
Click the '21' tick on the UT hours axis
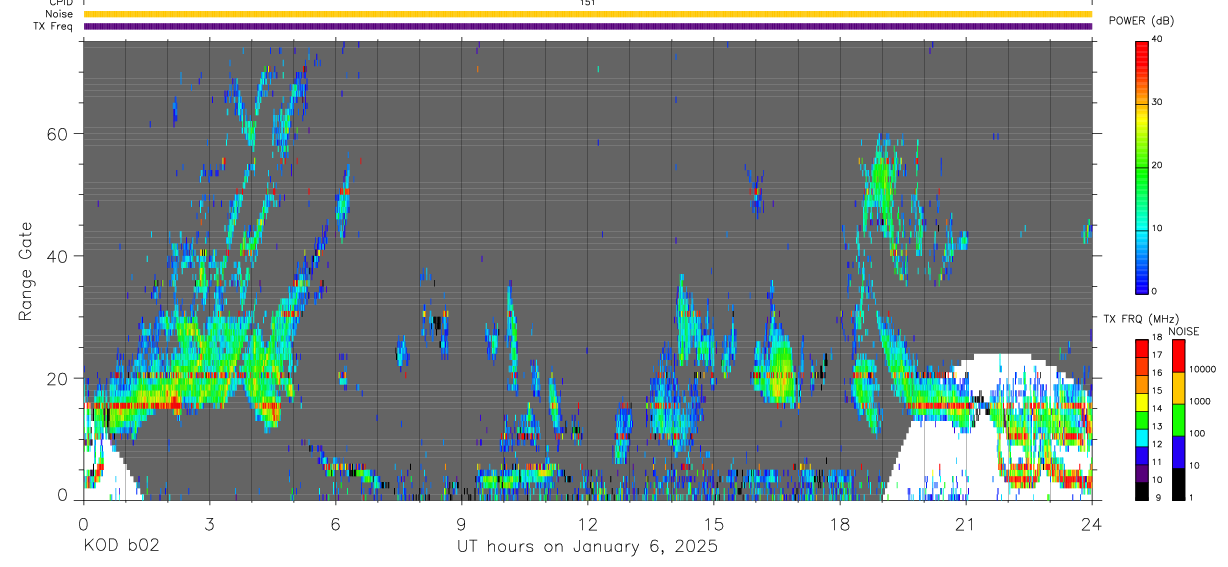pyautogui.click(x=966, y=523)
